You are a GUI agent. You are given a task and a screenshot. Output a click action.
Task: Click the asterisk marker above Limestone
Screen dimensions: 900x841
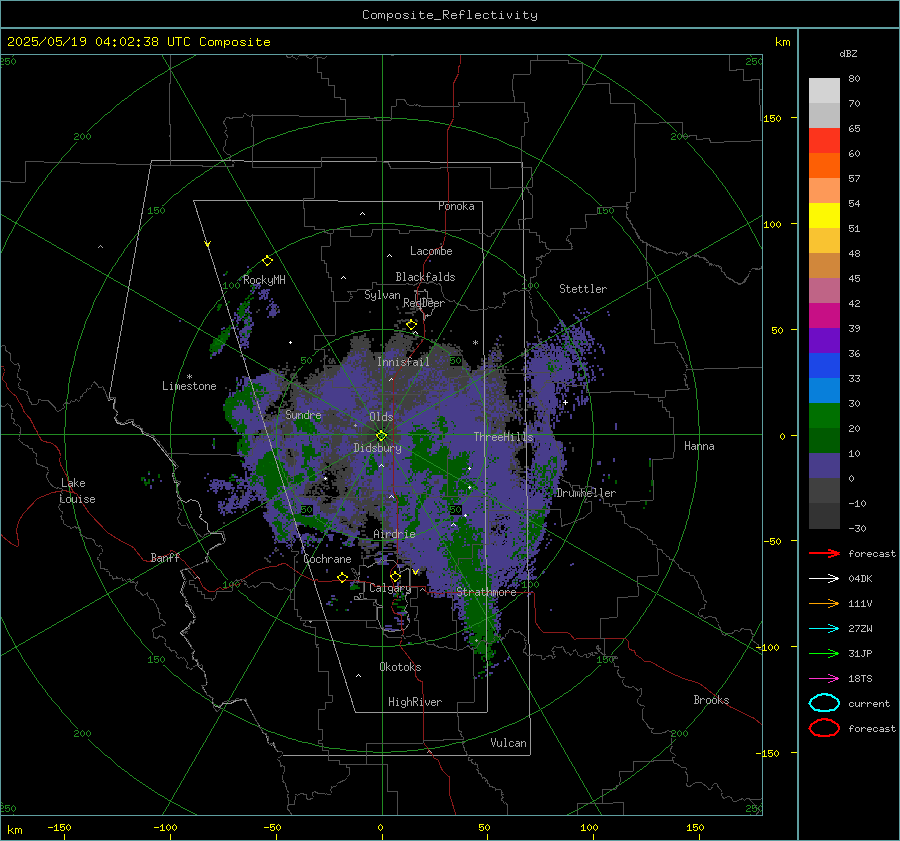189,377
